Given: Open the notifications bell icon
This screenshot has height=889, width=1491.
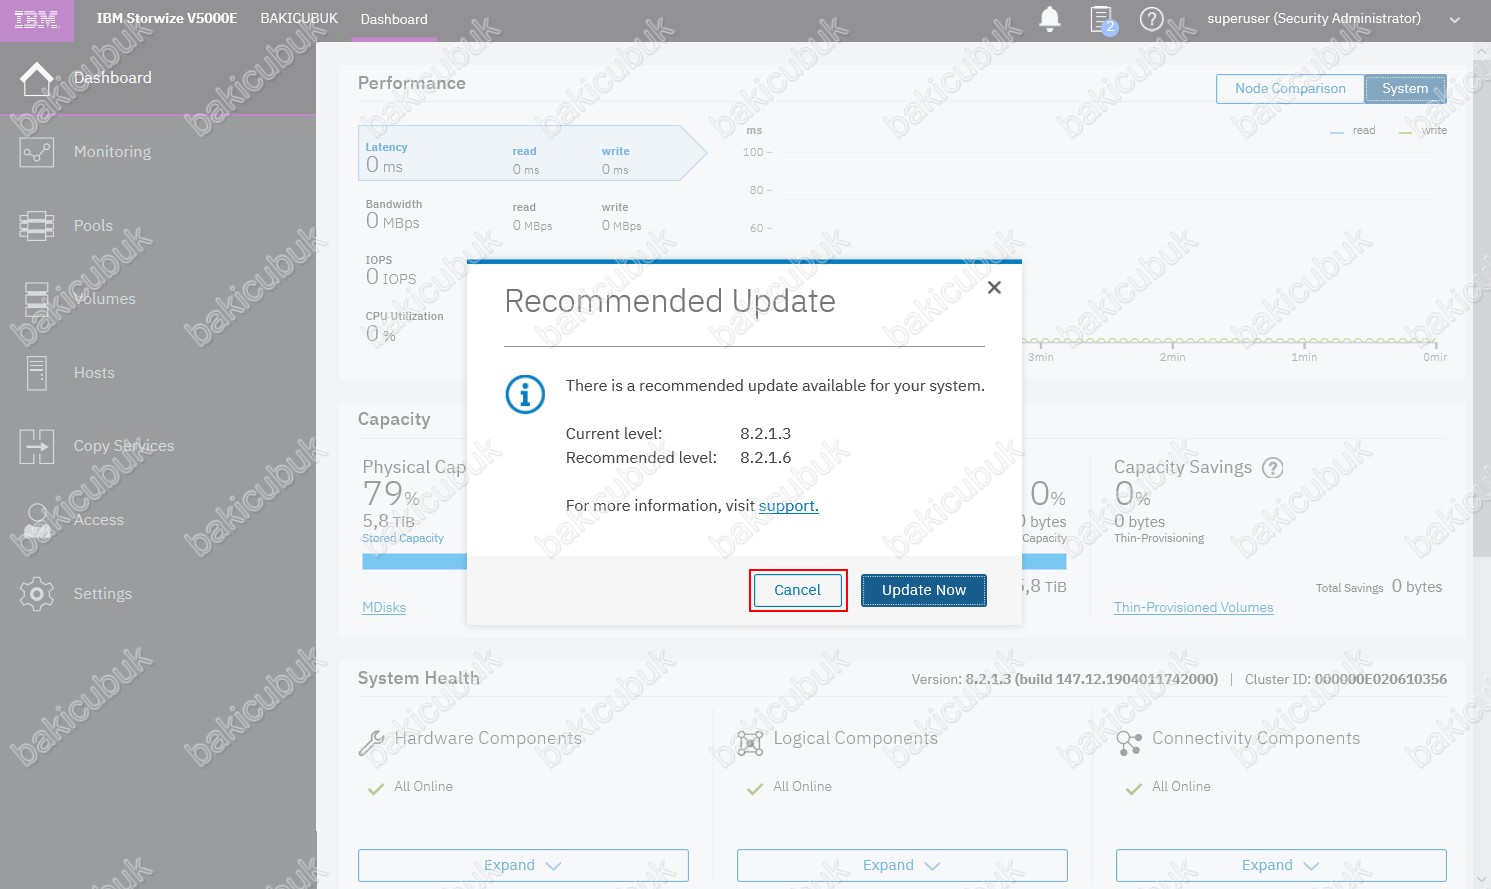Looking at the screenshot, I should tap(1050, 19).
